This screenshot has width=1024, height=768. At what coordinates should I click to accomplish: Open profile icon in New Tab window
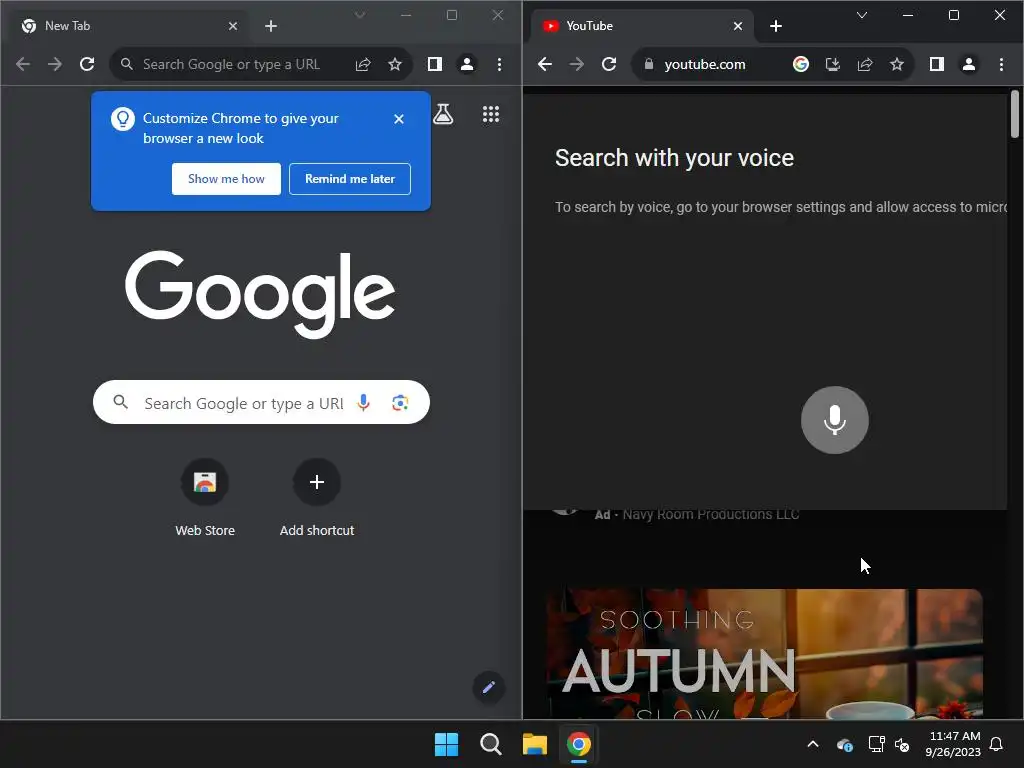click(467, 64)
